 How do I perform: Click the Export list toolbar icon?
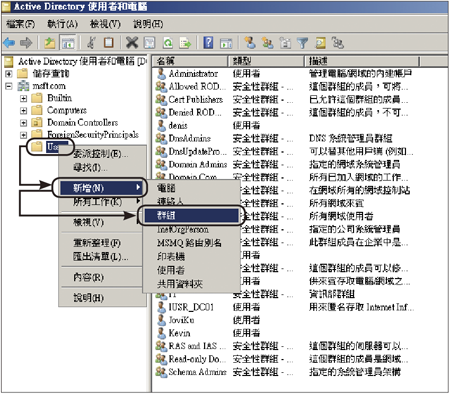185,43
